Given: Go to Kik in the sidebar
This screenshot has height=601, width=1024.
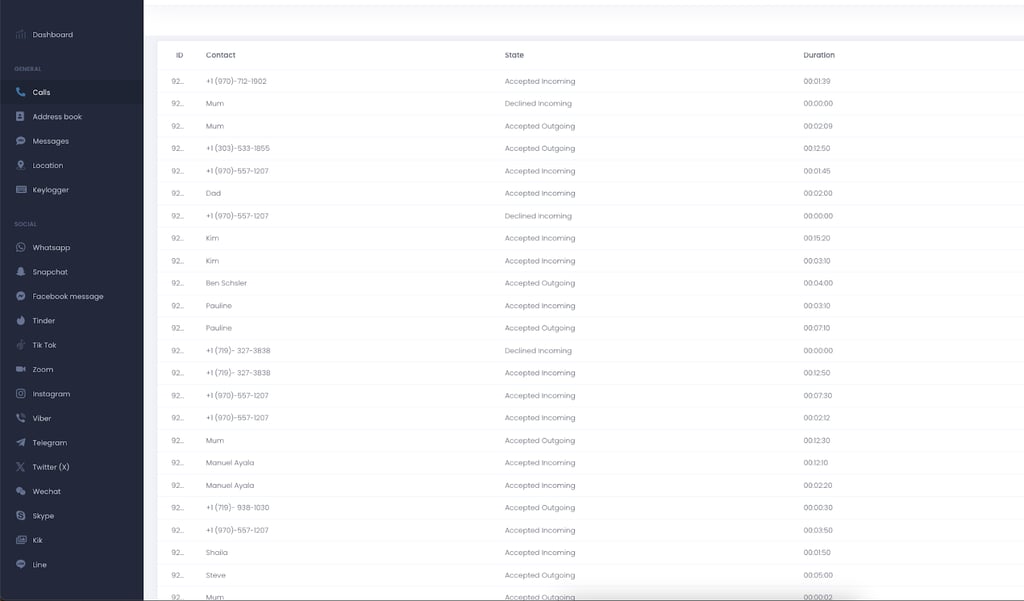Looking at the screenshot, I should [x=37, y=540].
